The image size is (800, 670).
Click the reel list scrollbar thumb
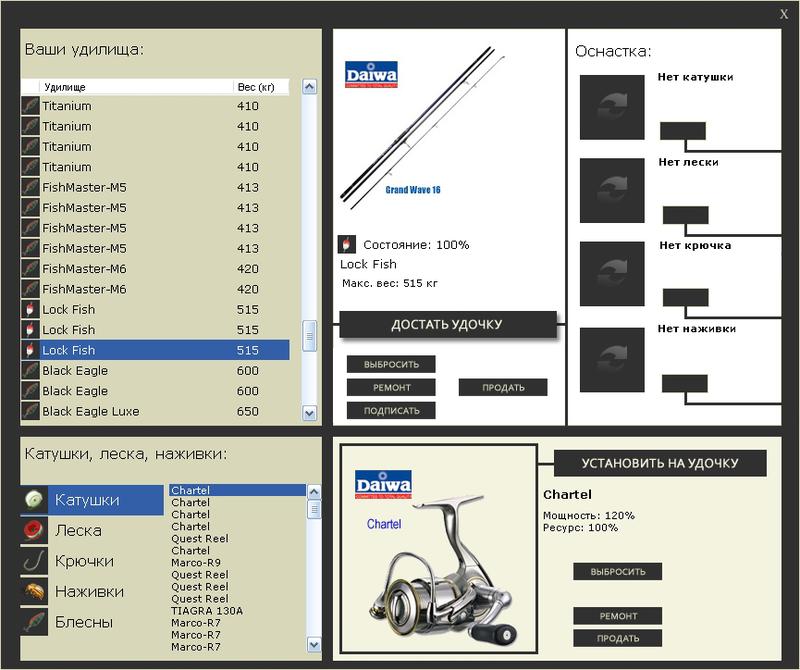314,509
